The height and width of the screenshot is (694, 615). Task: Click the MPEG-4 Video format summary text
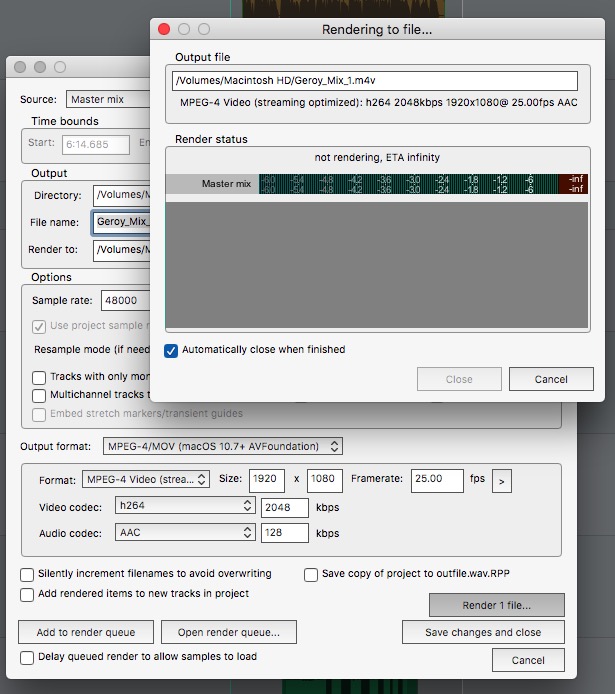click(379, 103)
